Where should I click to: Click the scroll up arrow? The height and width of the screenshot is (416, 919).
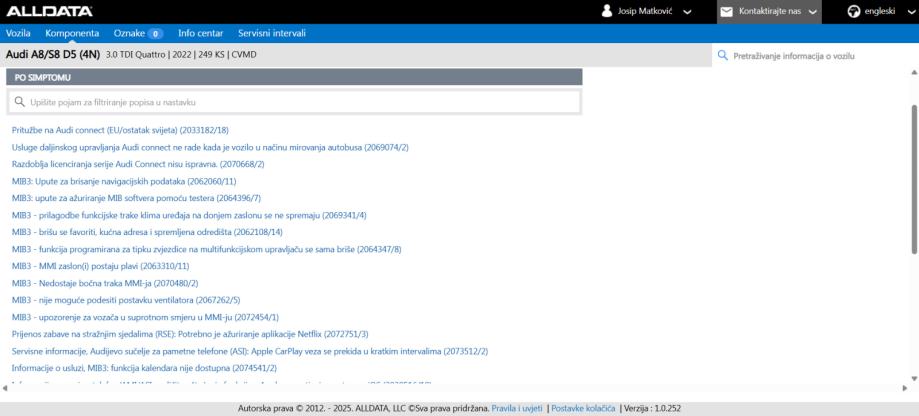[914, 73]
